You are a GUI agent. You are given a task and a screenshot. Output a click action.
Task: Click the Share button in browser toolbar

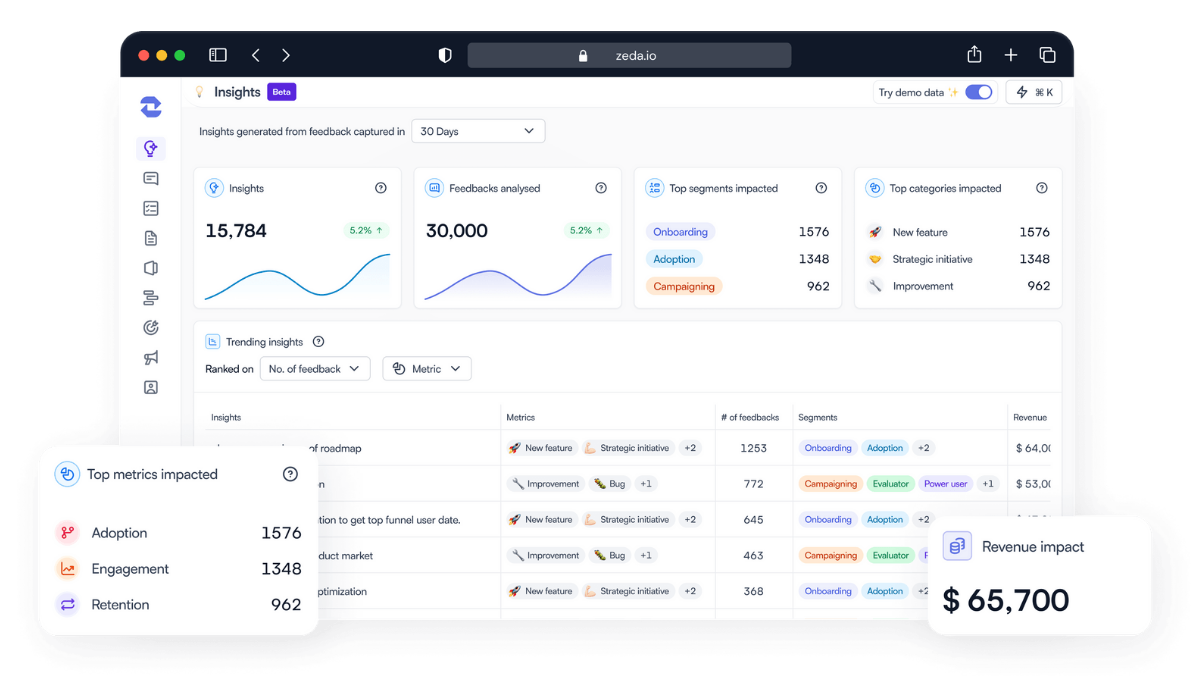point(973,55)
